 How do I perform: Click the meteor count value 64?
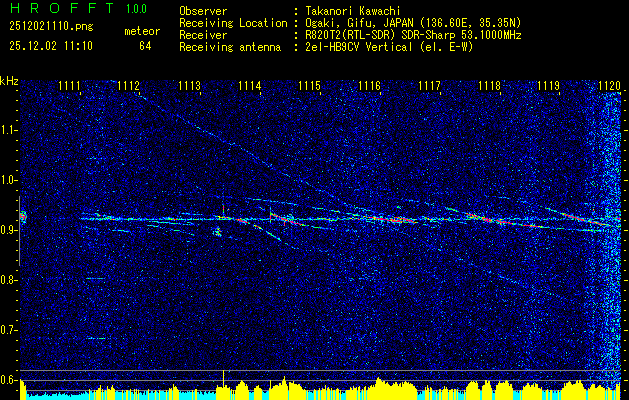(x=145, y=46)
